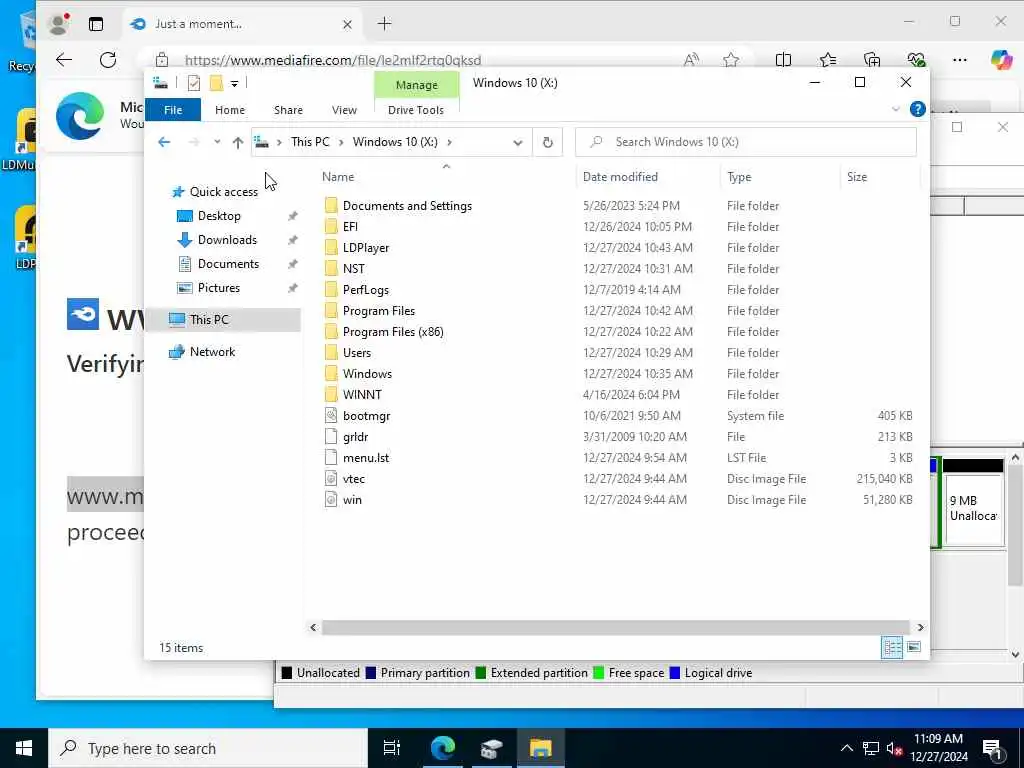Open Pictures in the navigation pane

click(219, 288)
